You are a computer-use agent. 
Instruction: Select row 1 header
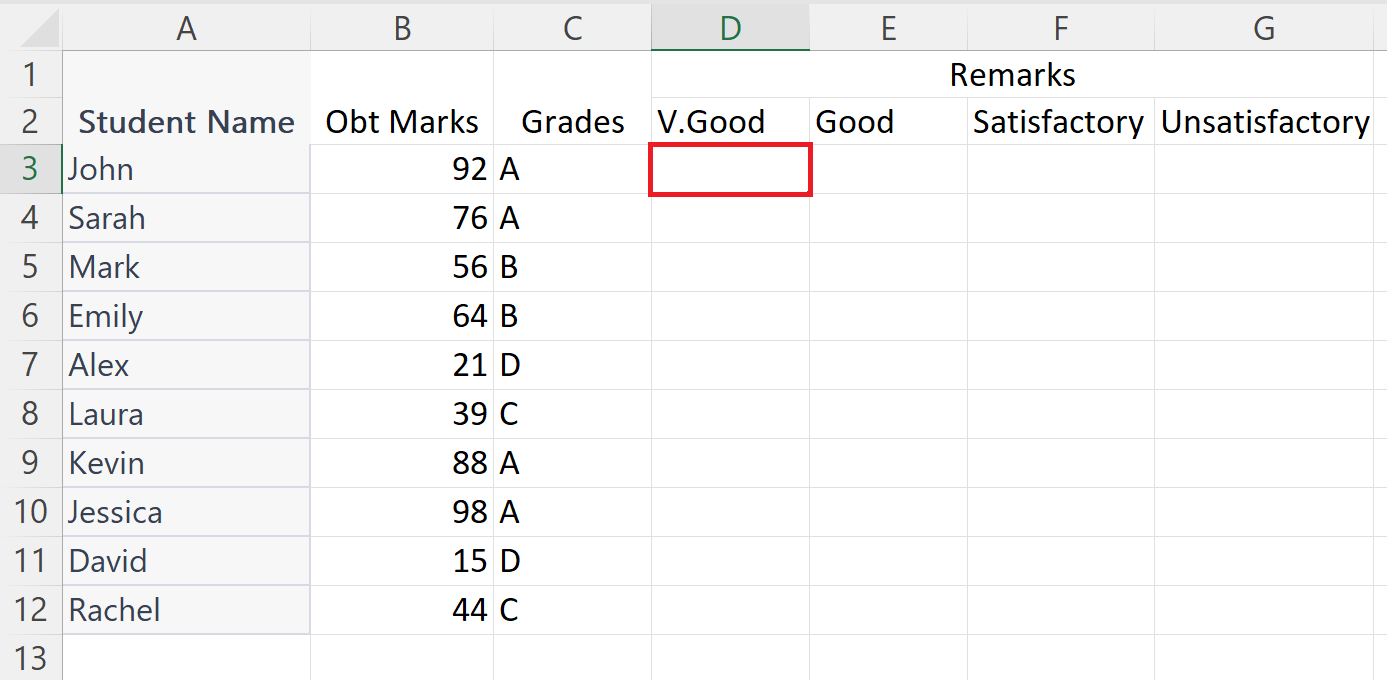coord(31,74)
